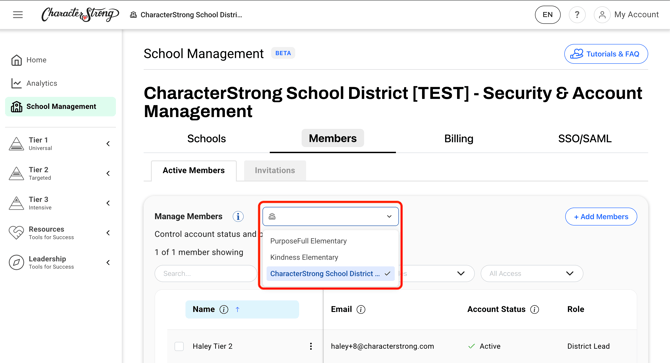Click the BETA badge
The height and width of the screenshot is (363, 670).
tap(283, 53)
